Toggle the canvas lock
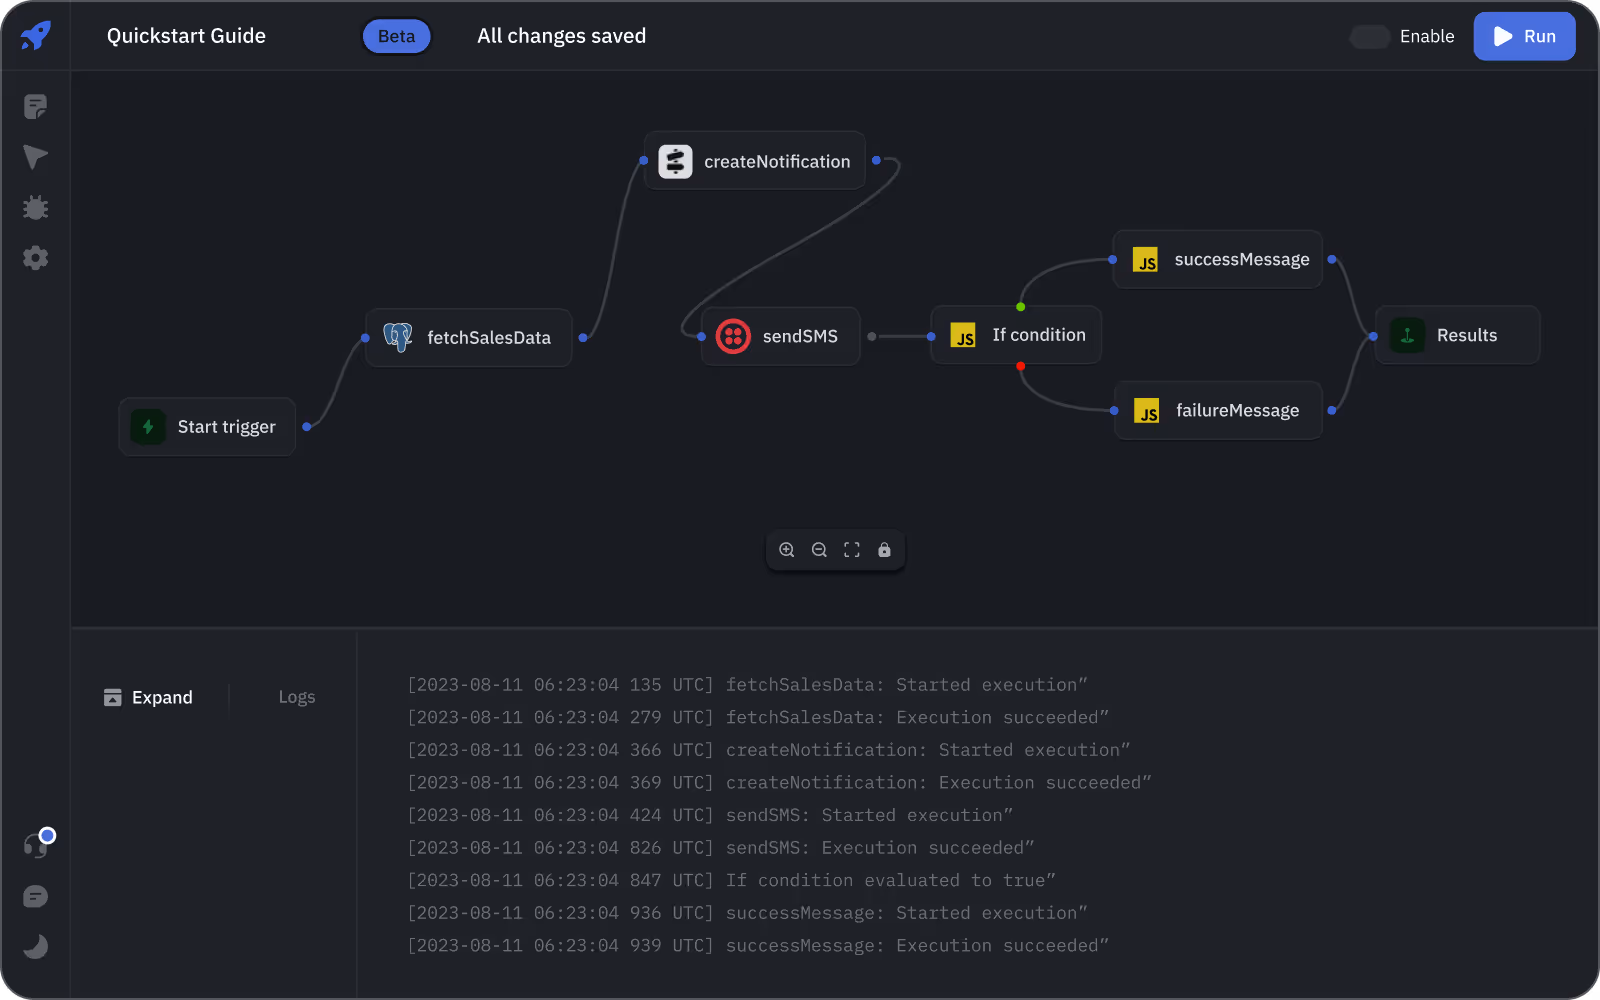Image resolution: width=1600 pixels, height=1000 pixels. (x=884, y=550)
